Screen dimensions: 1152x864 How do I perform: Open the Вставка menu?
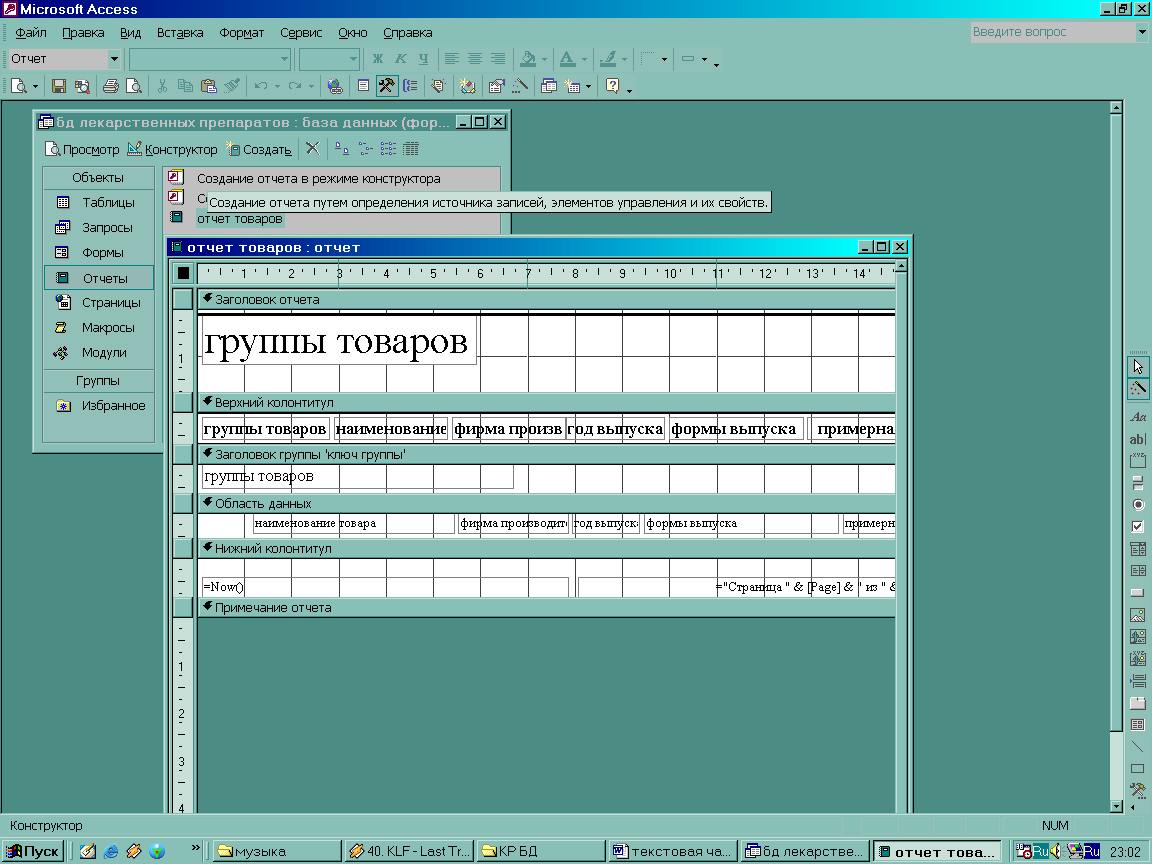click(180, 32)
